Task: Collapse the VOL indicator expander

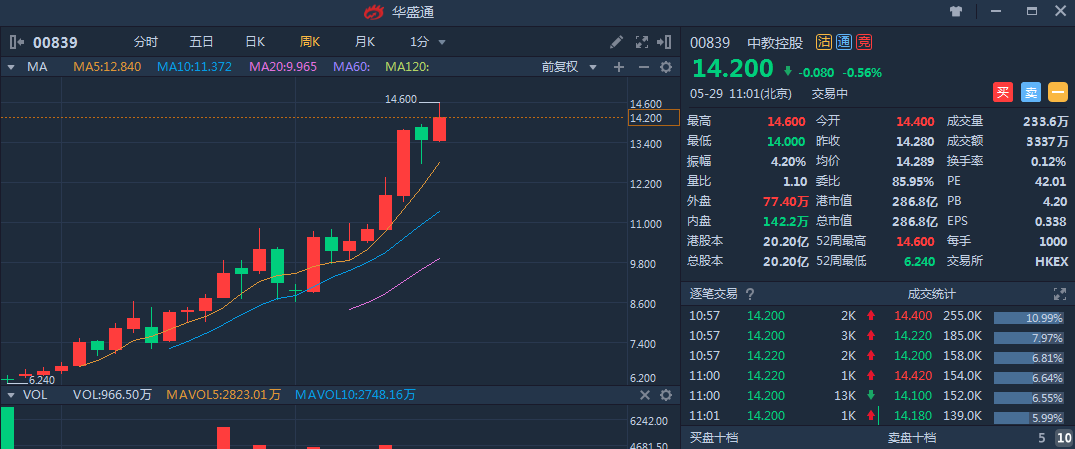Action: coord(12,396)
